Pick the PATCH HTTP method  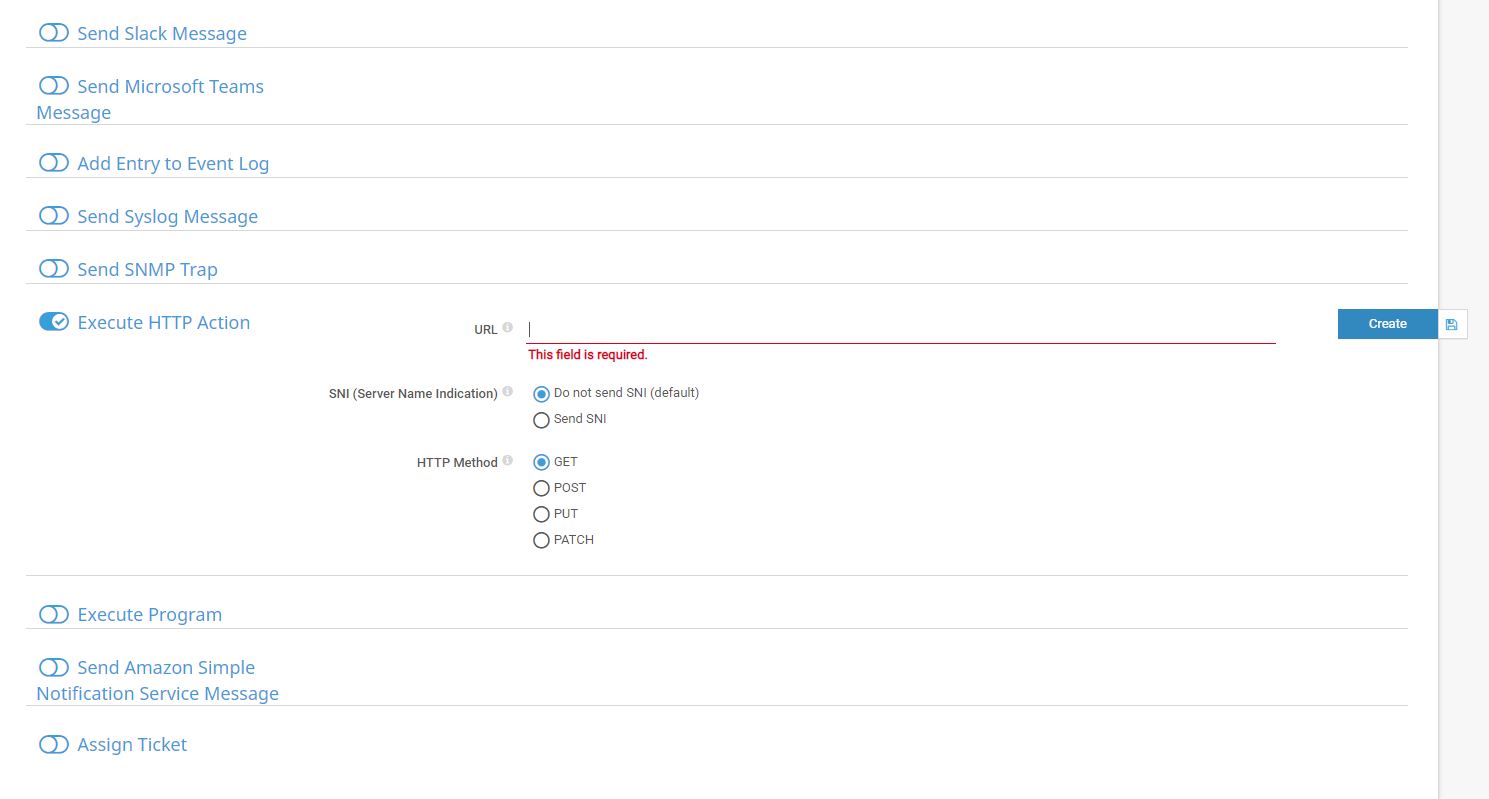point(542,540)
